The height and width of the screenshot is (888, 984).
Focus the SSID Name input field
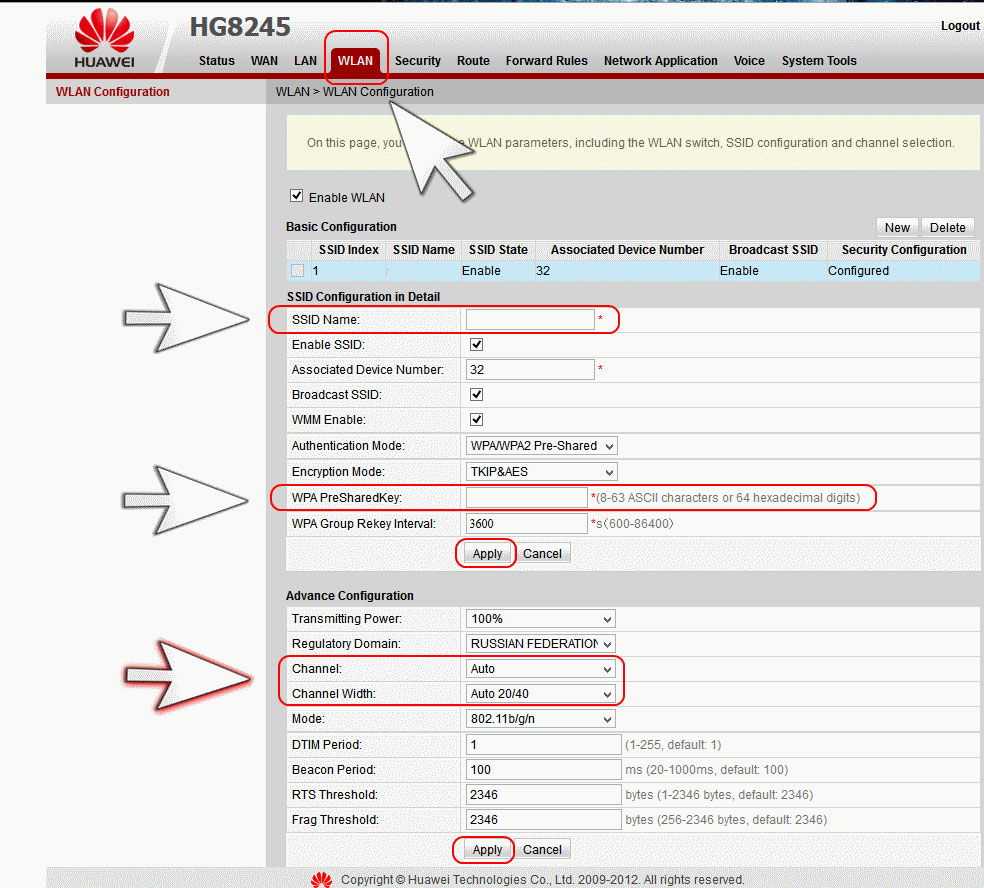pos(530,320)
